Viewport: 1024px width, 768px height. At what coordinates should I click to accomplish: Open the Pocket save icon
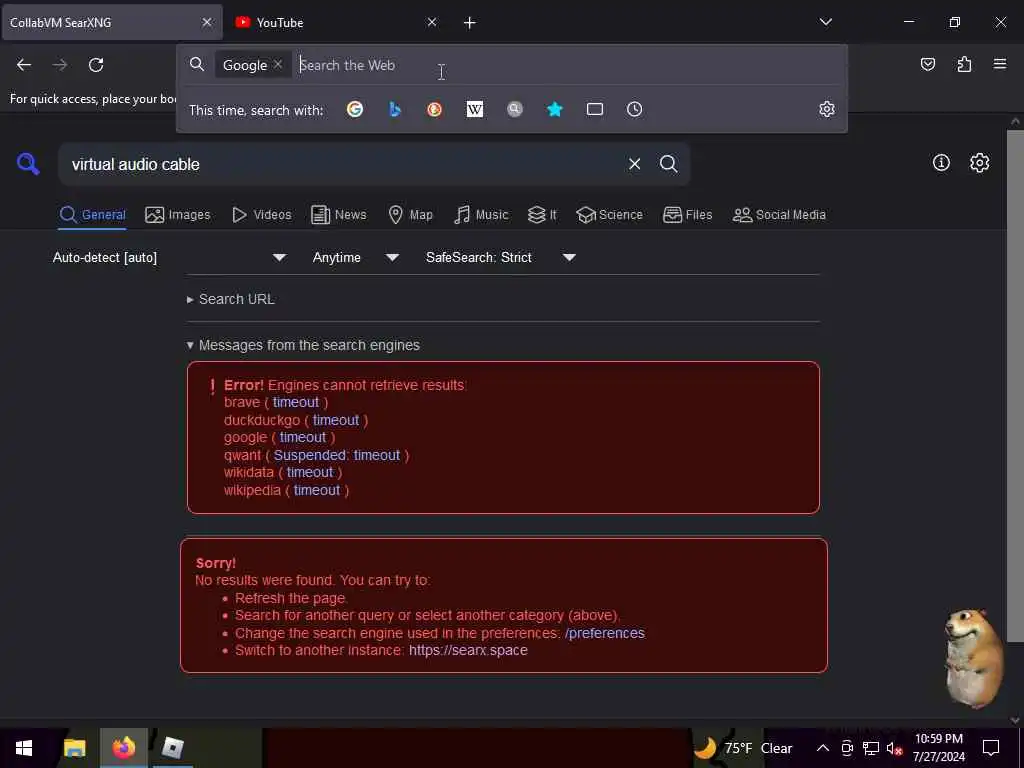pyautogui.click(x=927, y=64)
